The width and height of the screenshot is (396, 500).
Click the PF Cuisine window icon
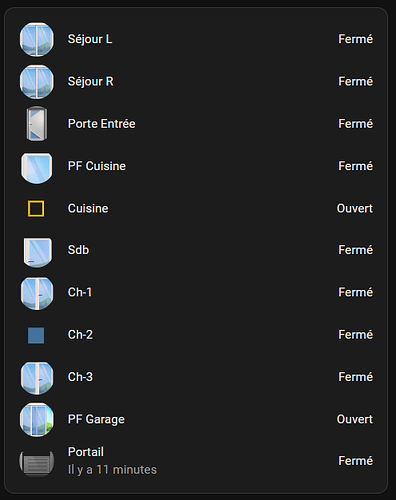37,168
